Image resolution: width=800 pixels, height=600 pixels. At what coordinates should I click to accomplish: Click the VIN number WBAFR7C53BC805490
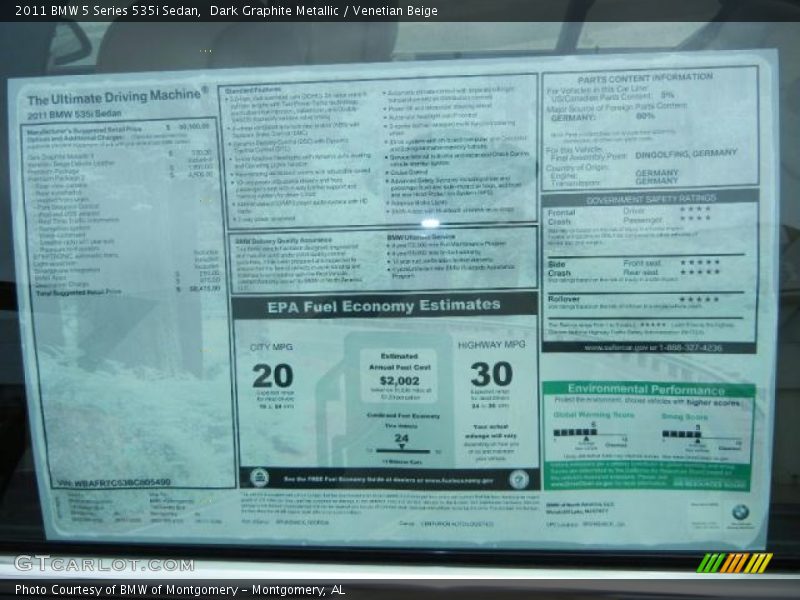(114, 483)
